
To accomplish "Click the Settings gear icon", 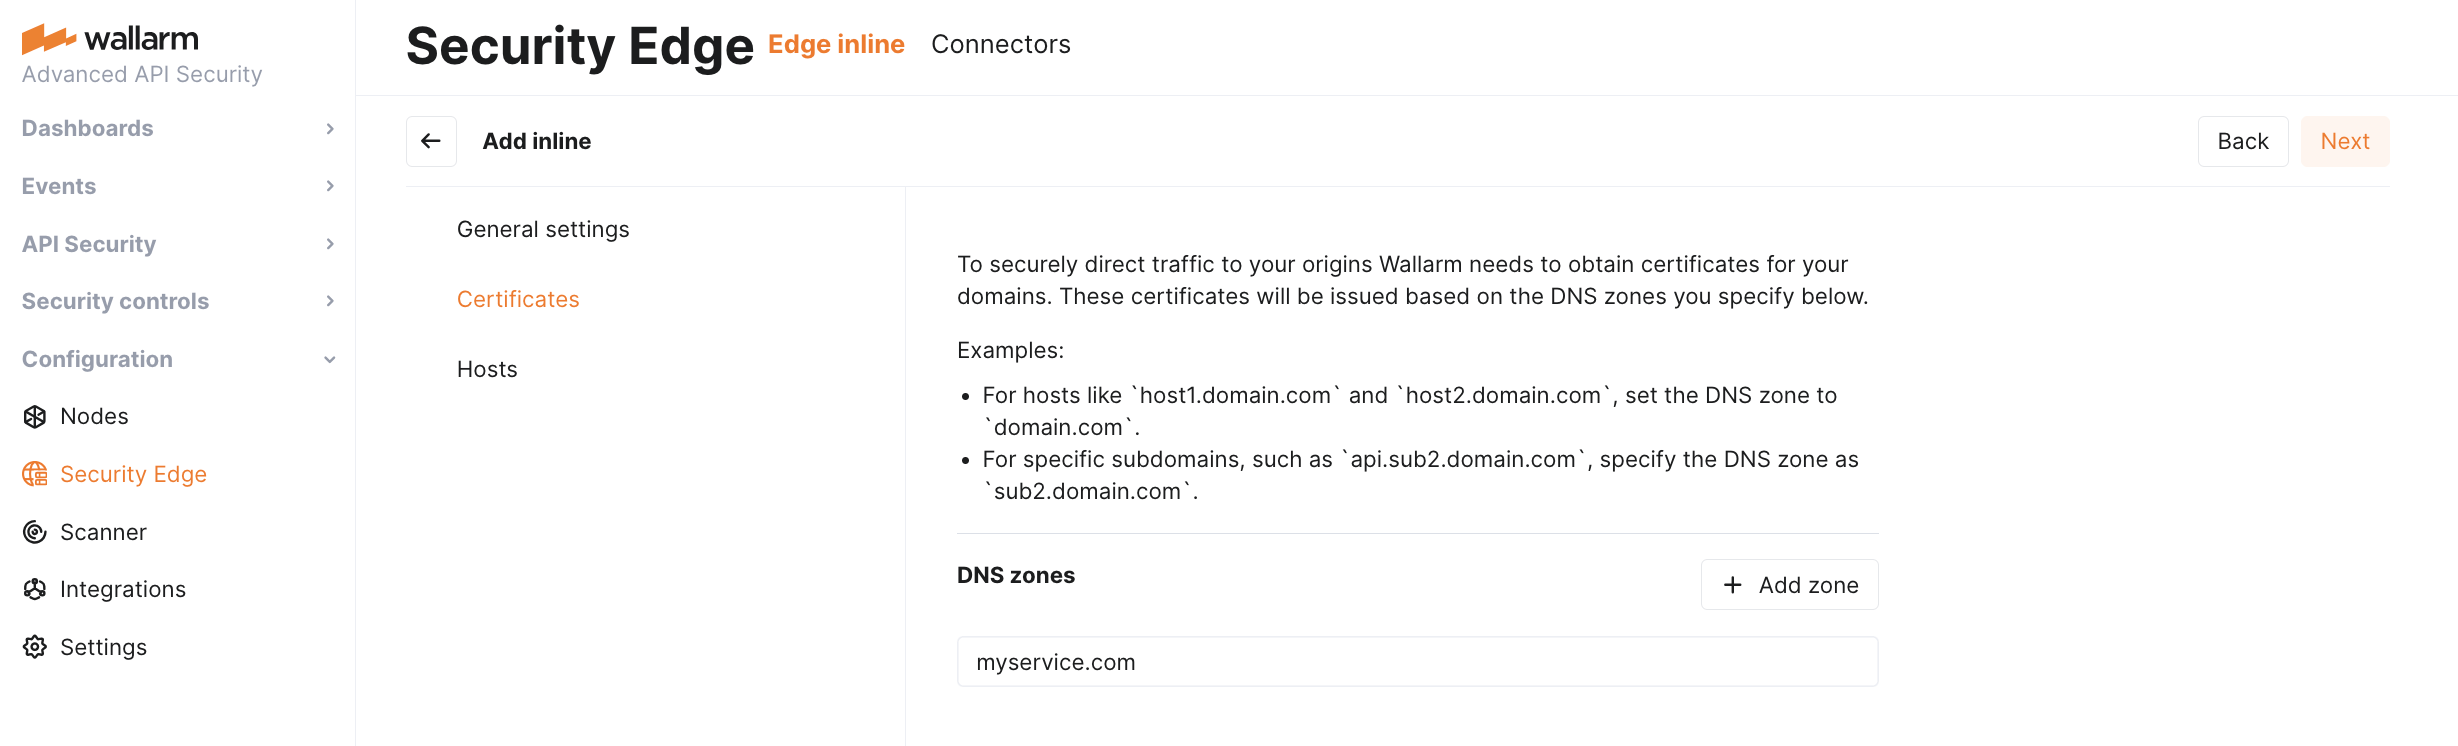I will (35, 647).
